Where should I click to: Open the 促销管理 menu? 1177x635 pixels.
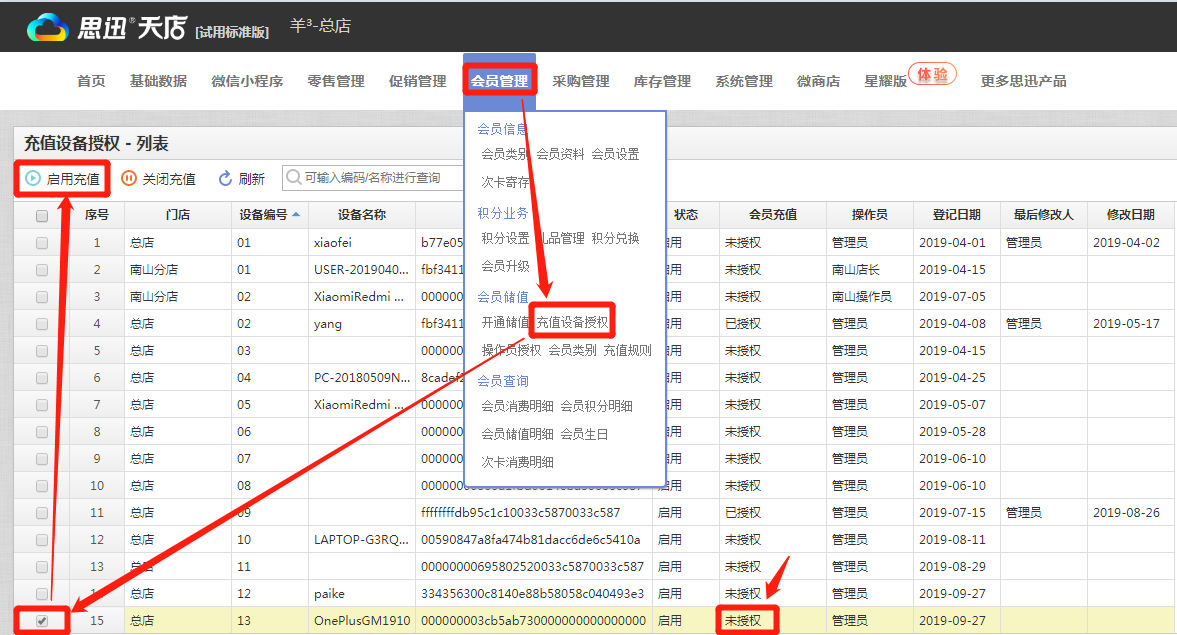tap(417, 81)
